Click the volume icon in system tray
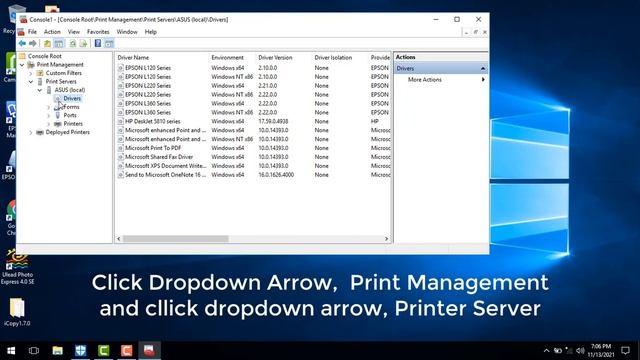640x360 pixels. tap(580, 351)
